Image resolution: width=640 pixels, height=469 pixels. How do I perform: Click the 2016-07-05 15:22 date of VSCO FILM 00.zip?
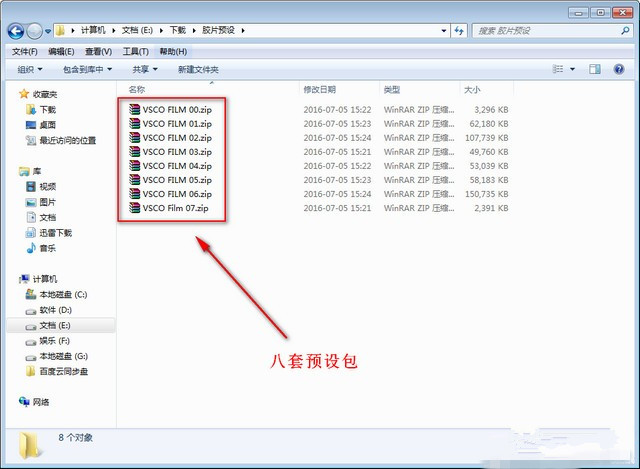click(337, 109)
